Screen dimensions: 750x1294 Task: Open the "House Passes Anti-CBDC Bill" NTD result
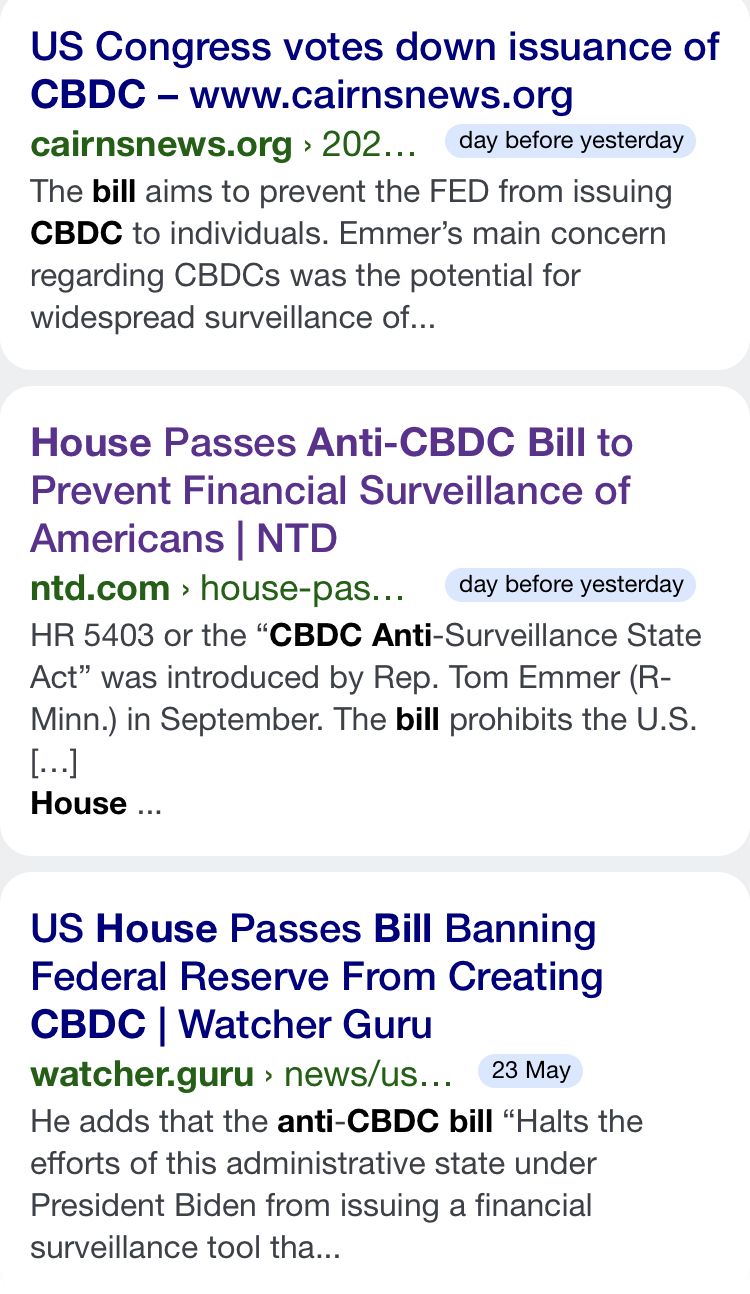(331, 490)
